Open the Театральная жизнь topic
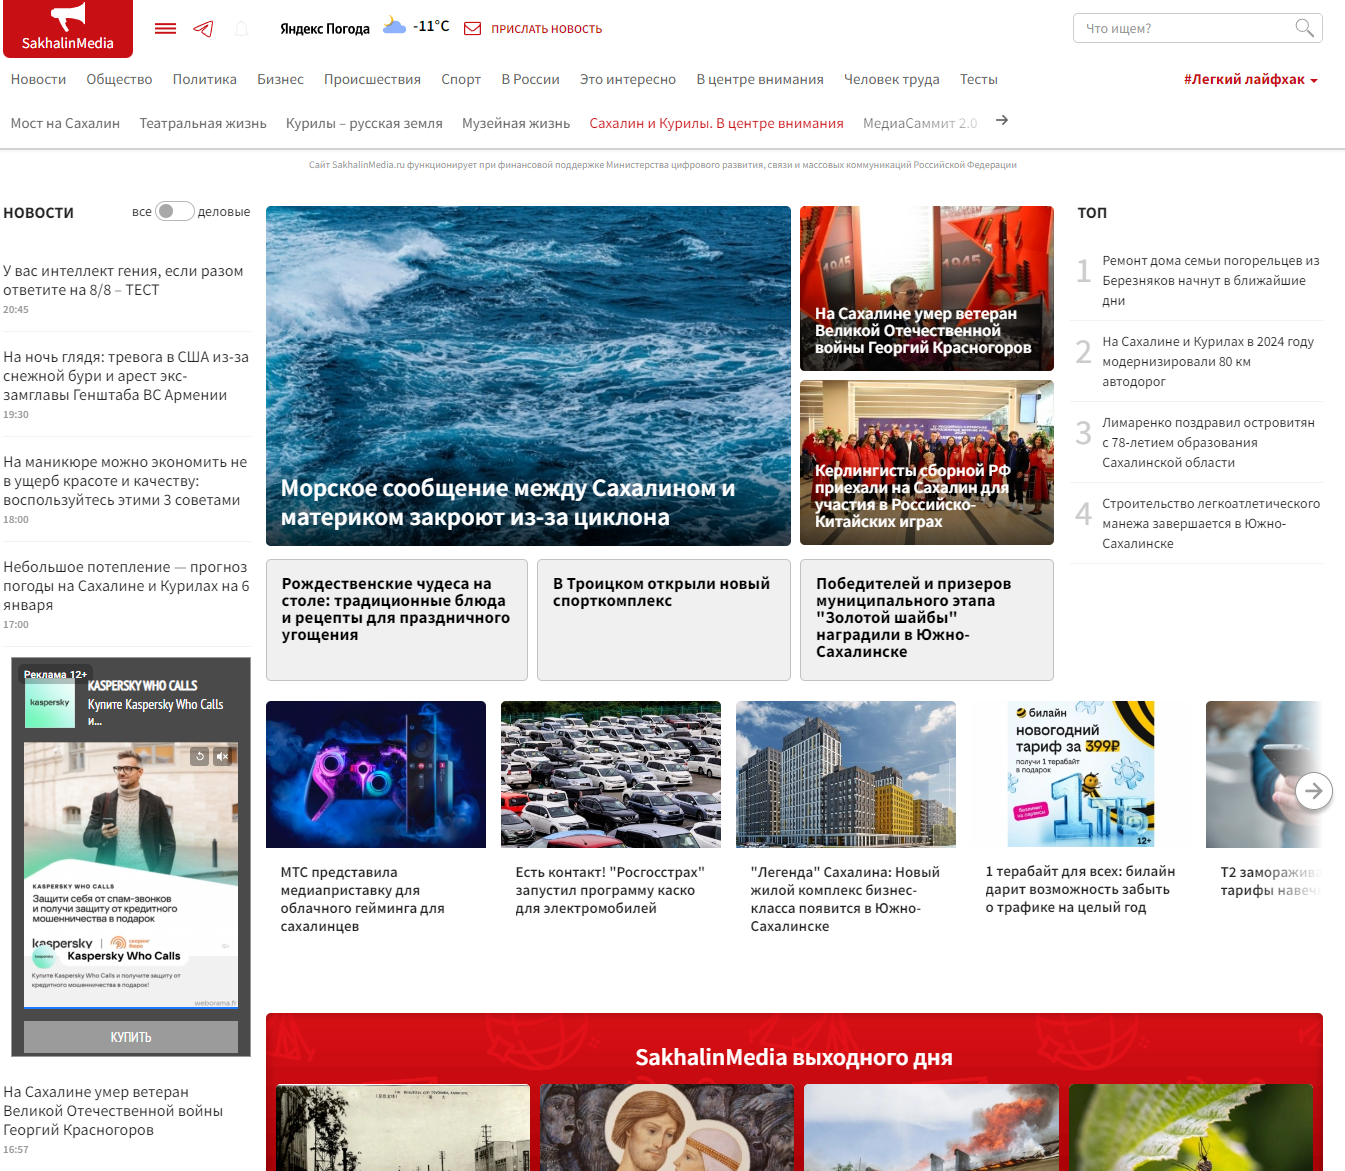The image size is (1345, 1171). click(x=203, y=124)
